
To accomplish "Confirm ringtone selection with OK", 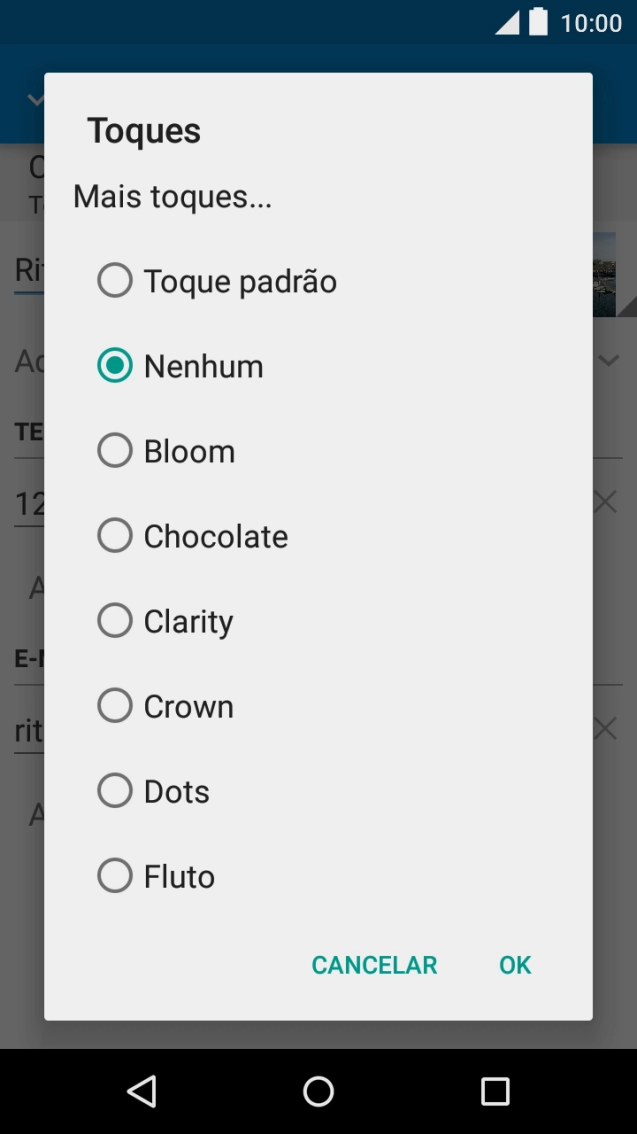I will click(514, 964).
